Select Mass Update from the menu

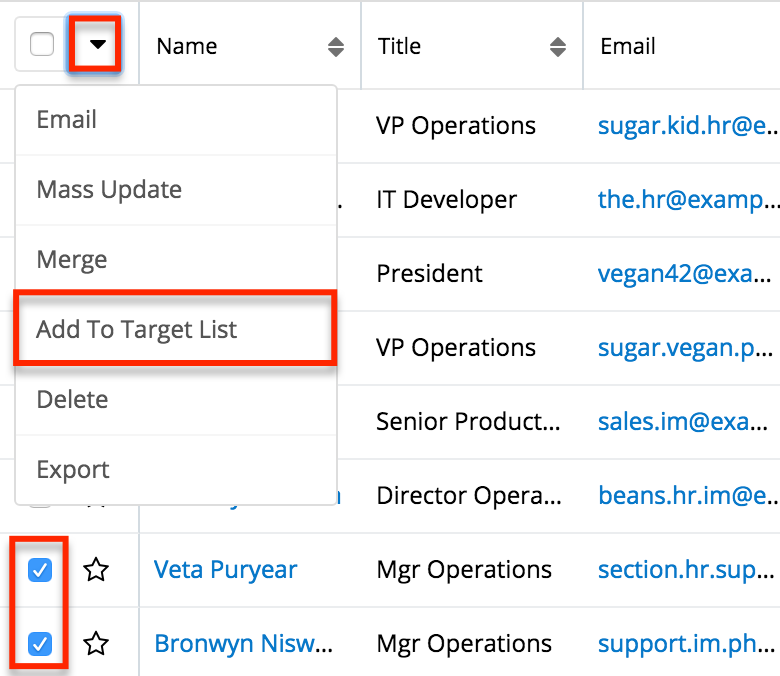click(109, 190)
